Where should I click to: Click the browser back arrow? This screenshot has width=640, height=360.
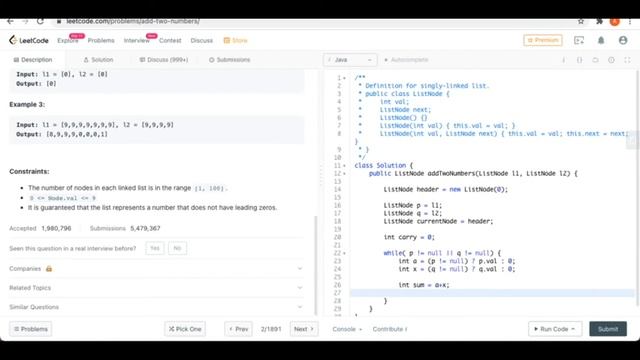pyautogui.click(x=11, y=21)
